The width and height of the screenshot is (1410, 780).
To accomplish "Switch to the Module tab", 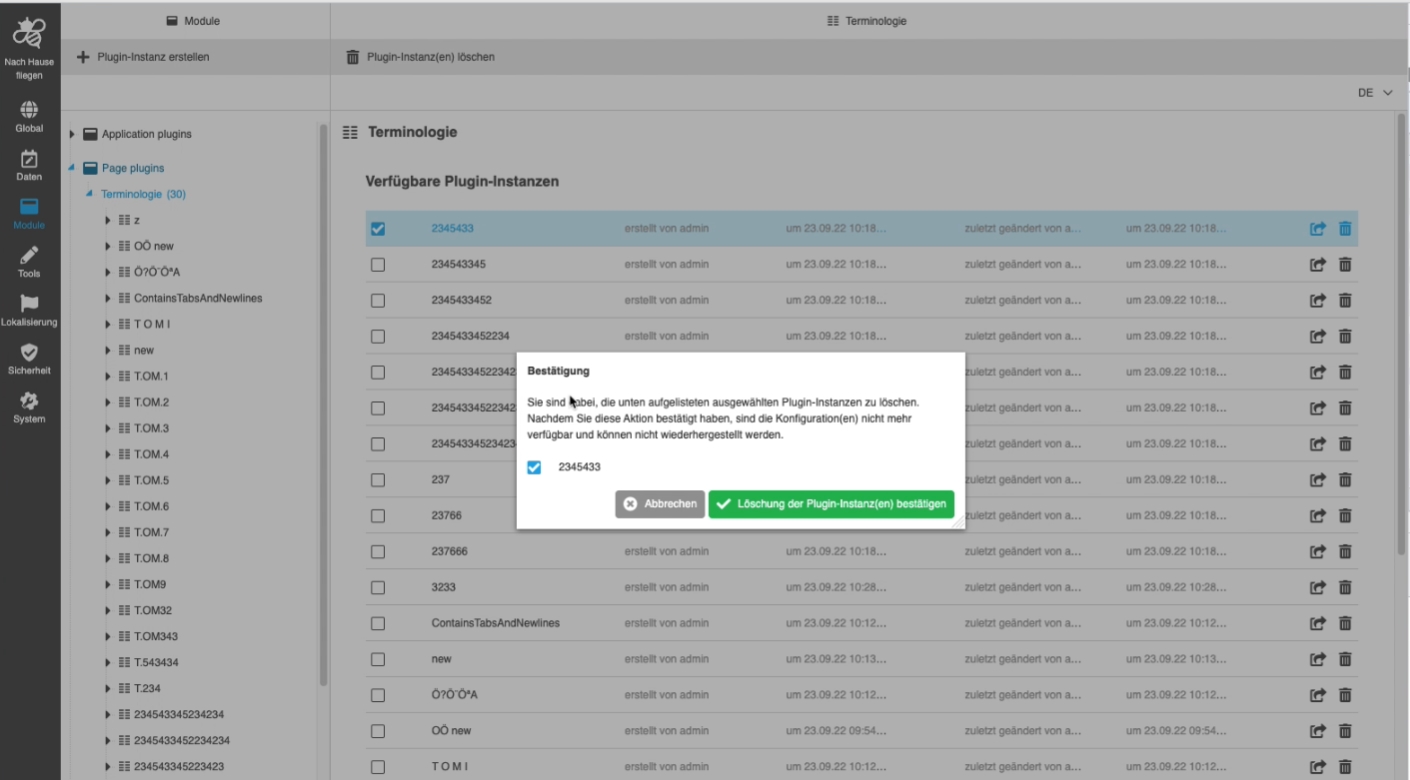I will tap(194, 21).
